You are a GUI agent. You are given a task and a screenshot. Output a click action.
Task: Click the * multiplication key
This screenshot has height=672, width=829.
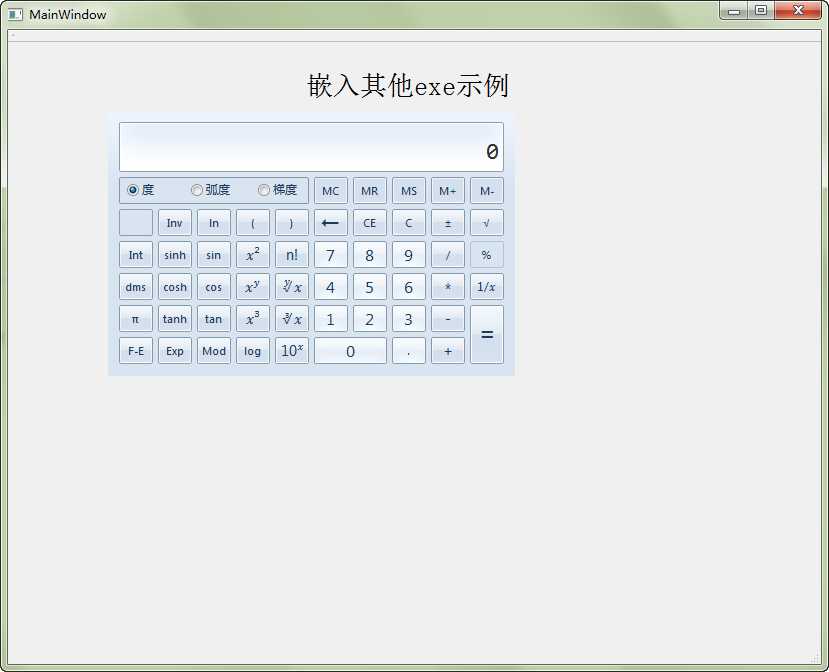coord(448,287)
